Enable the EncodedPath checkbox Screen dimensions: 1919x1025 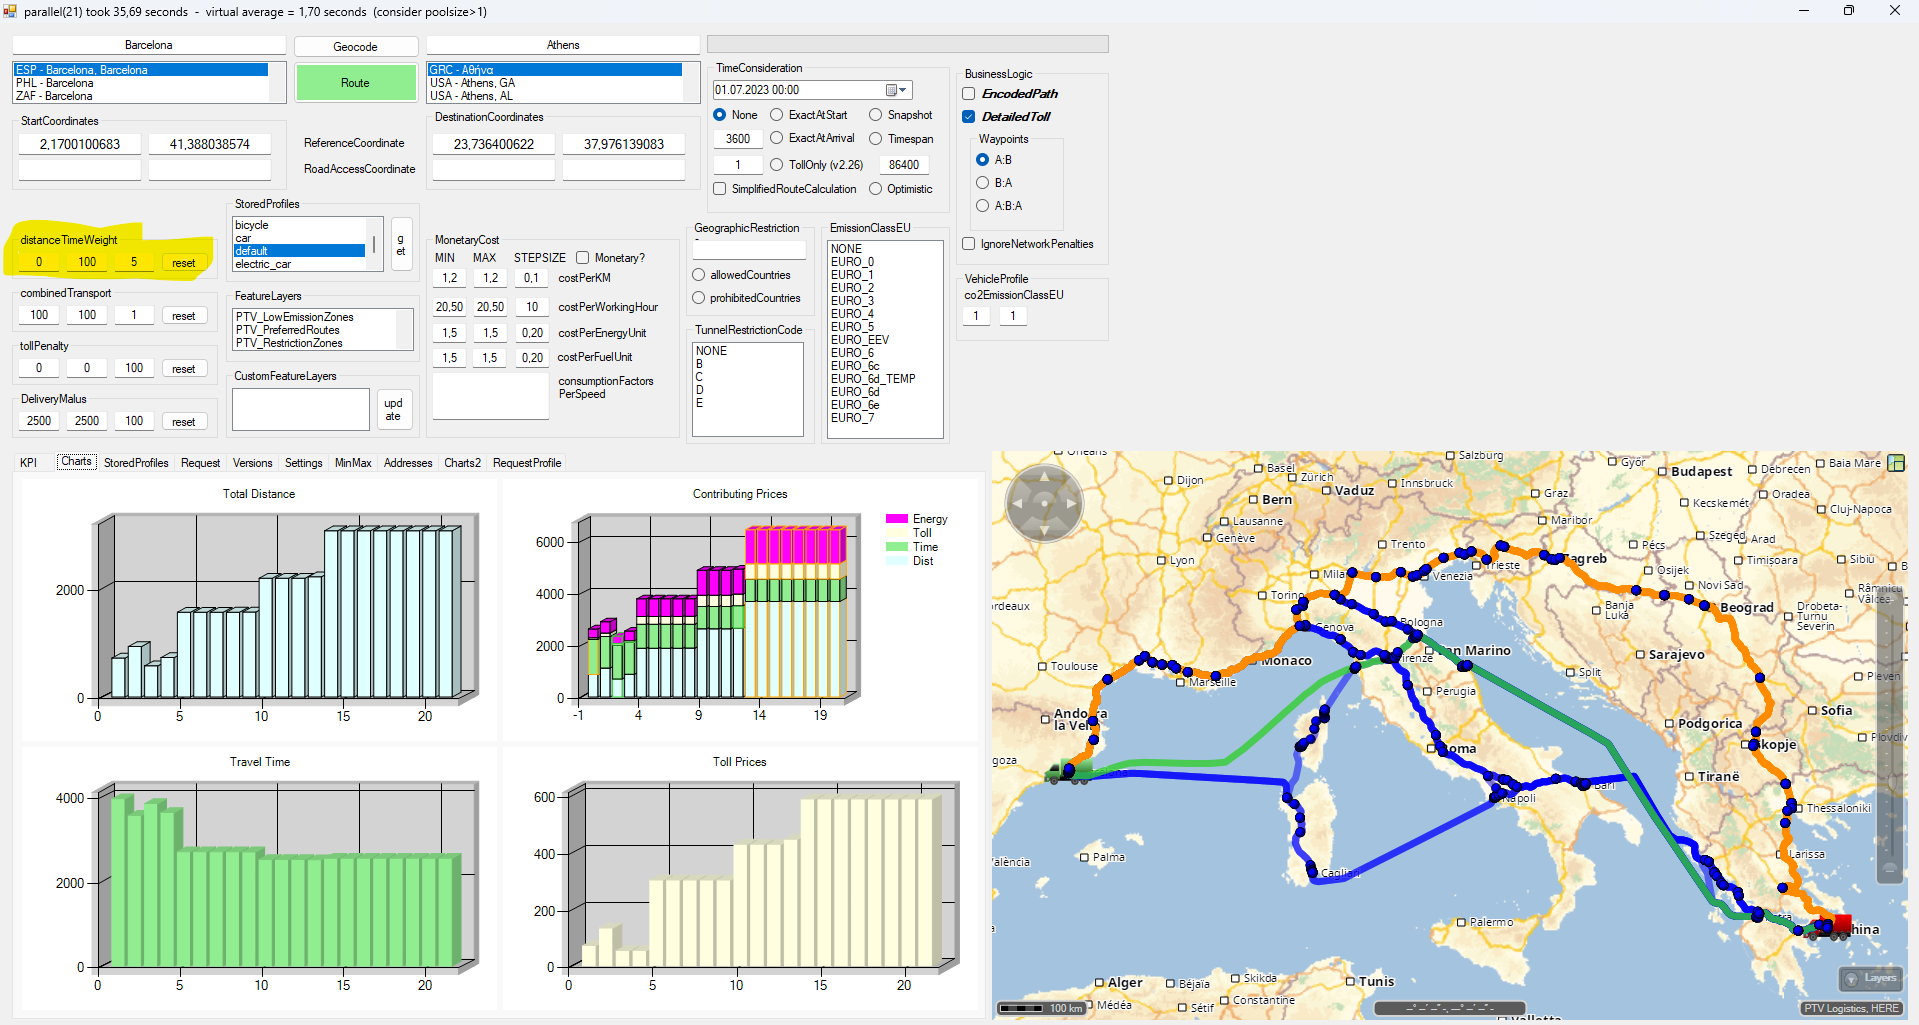969,94
